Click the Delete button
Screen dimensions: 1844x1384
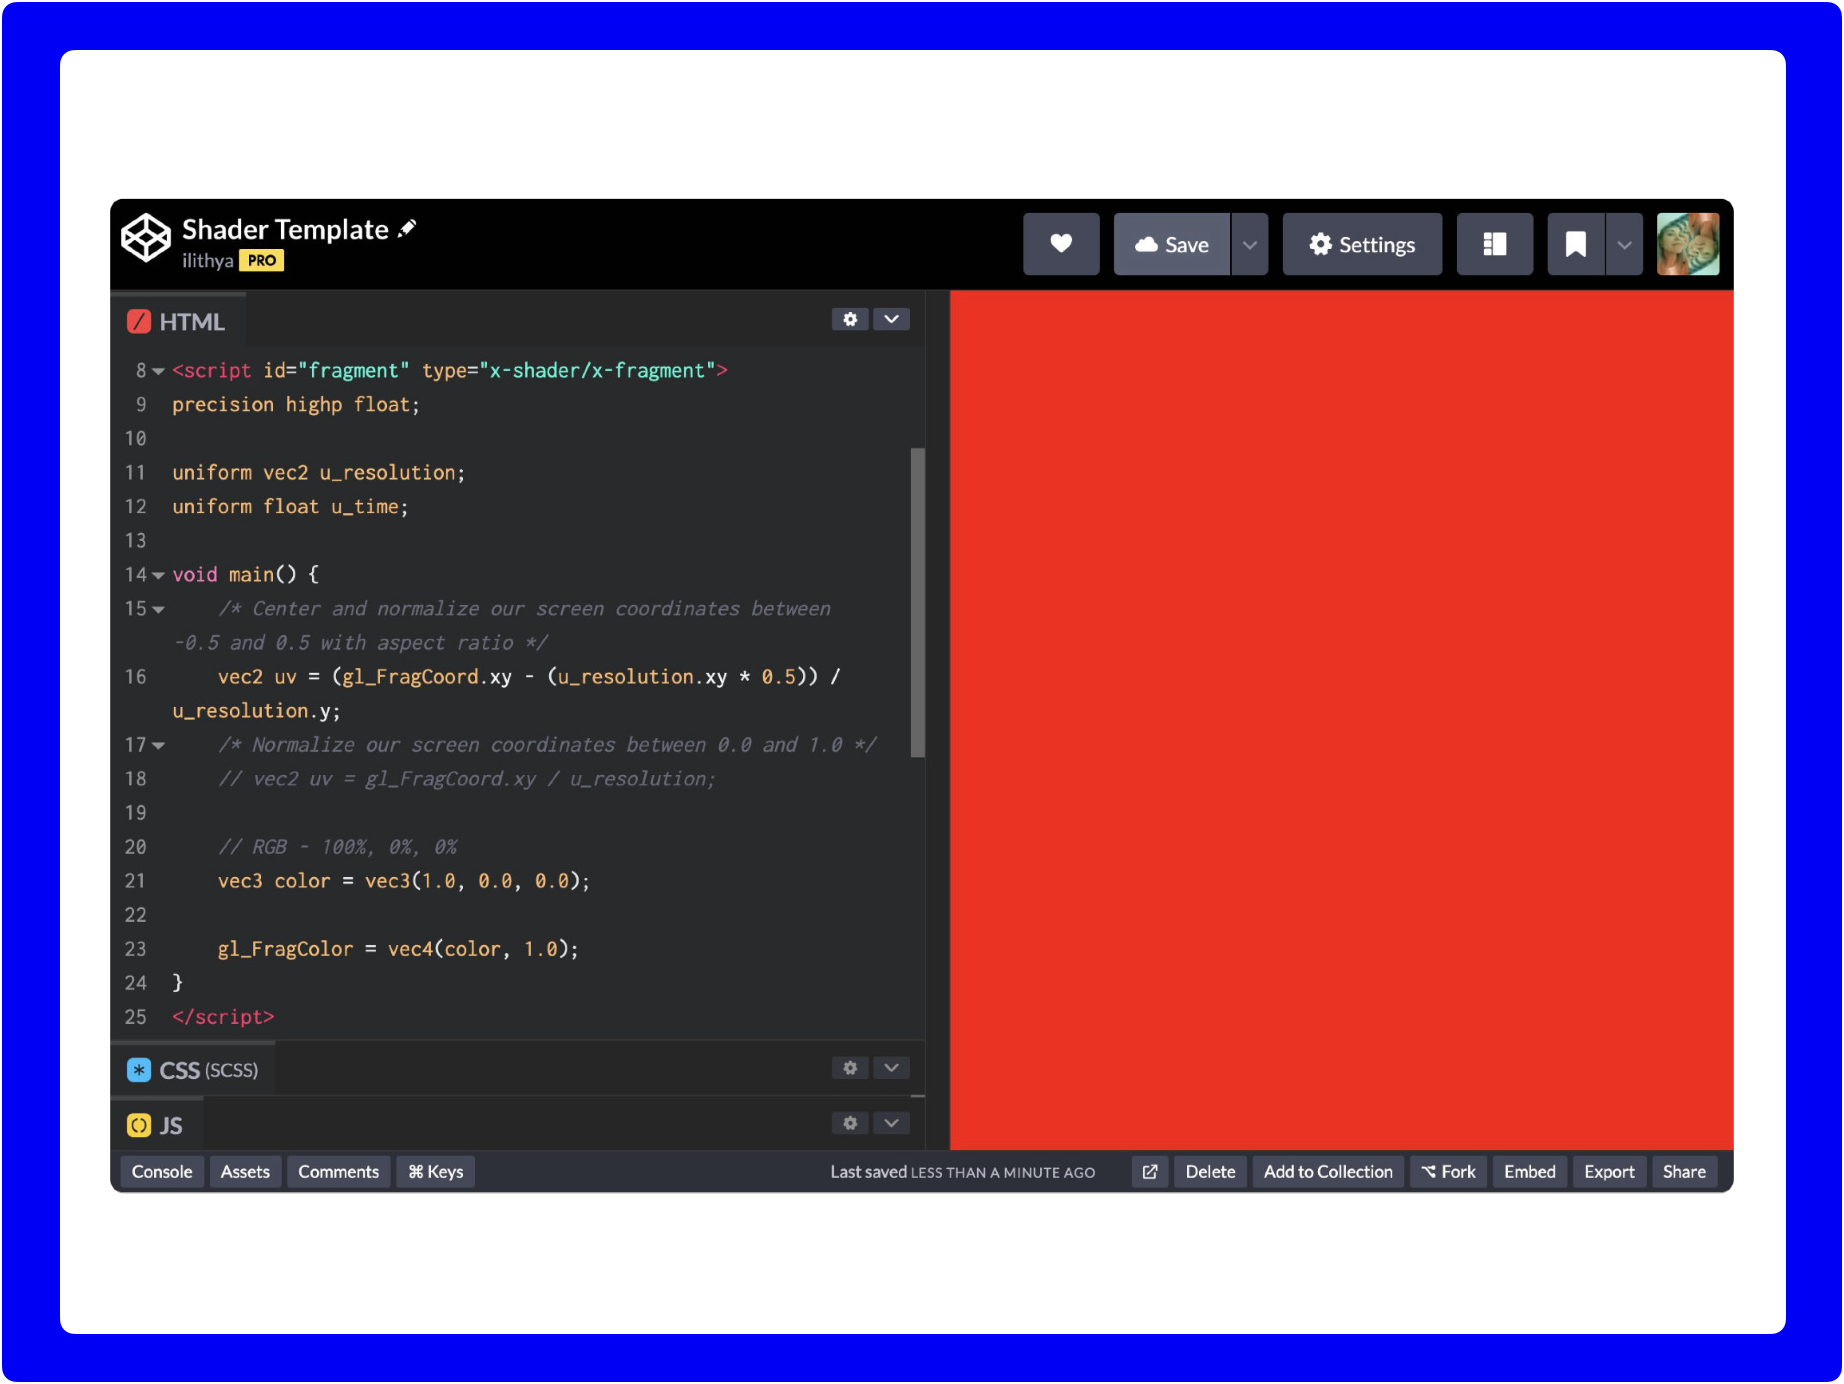click(1210, 1171)
